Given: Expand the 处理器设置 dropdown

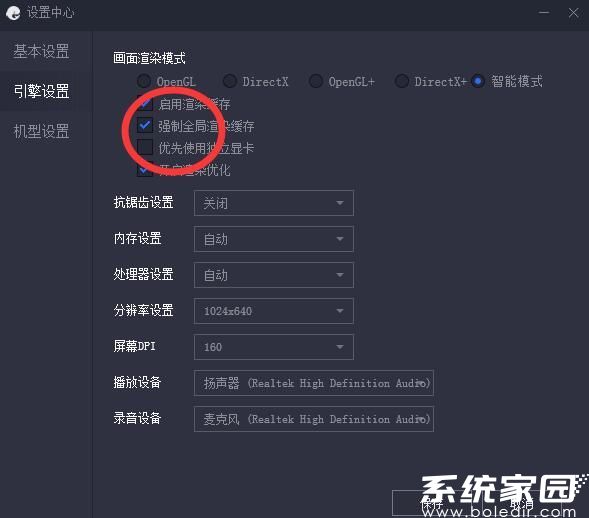Looking at the screenshot, I should 274,275.
